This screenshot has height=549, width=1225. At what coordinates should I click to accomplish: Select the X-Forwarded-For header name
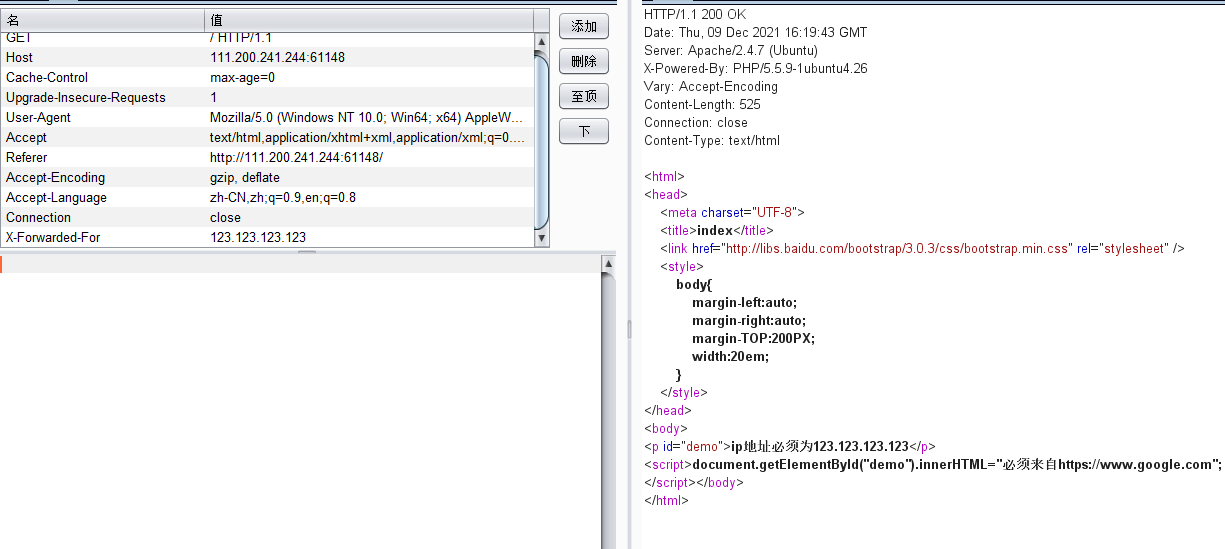(53, 237)
